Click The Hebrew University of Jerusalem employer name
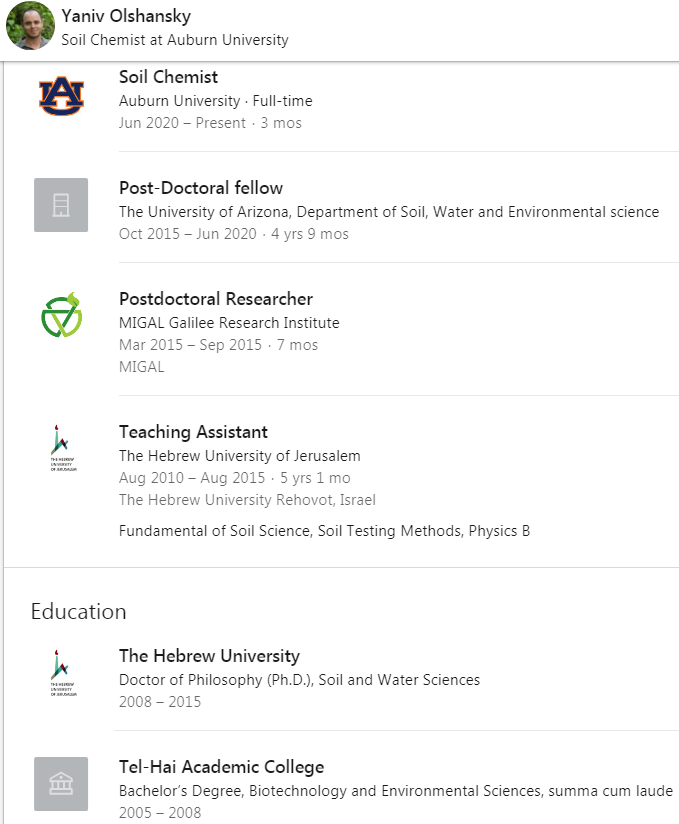The height and width of the screenshot is (824, 679). point(239,456)
